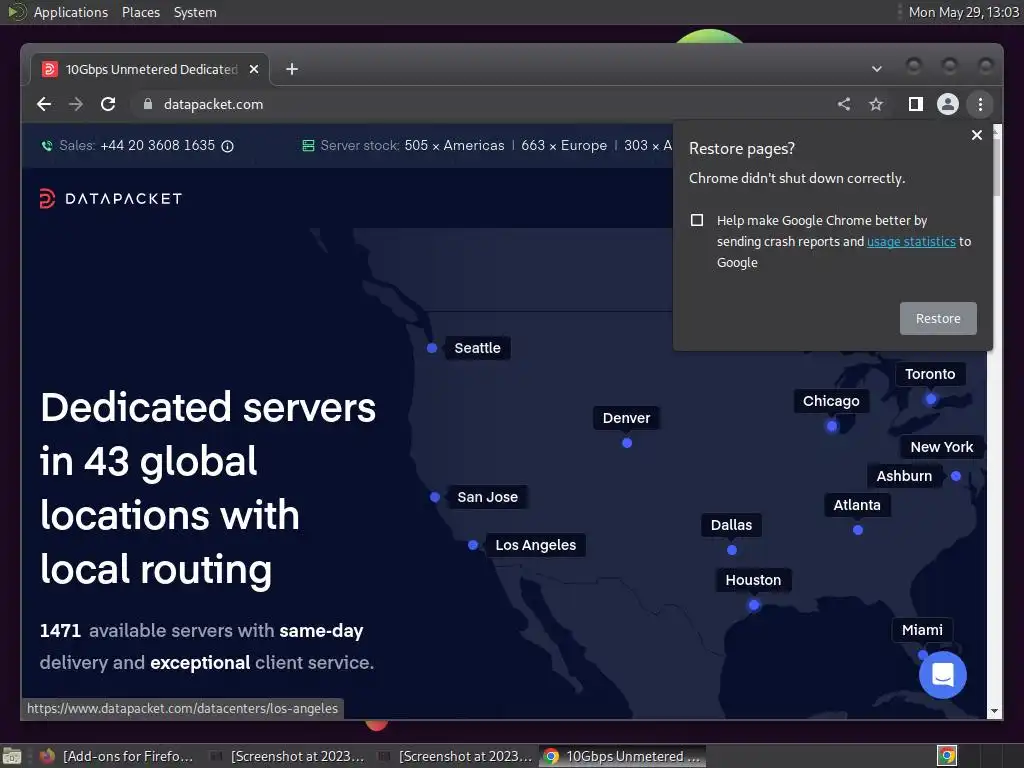1024x768 pixels.
Task: Close the 10Gbps Unmetered Dedicated tab
Action: (x=254, y=69)
